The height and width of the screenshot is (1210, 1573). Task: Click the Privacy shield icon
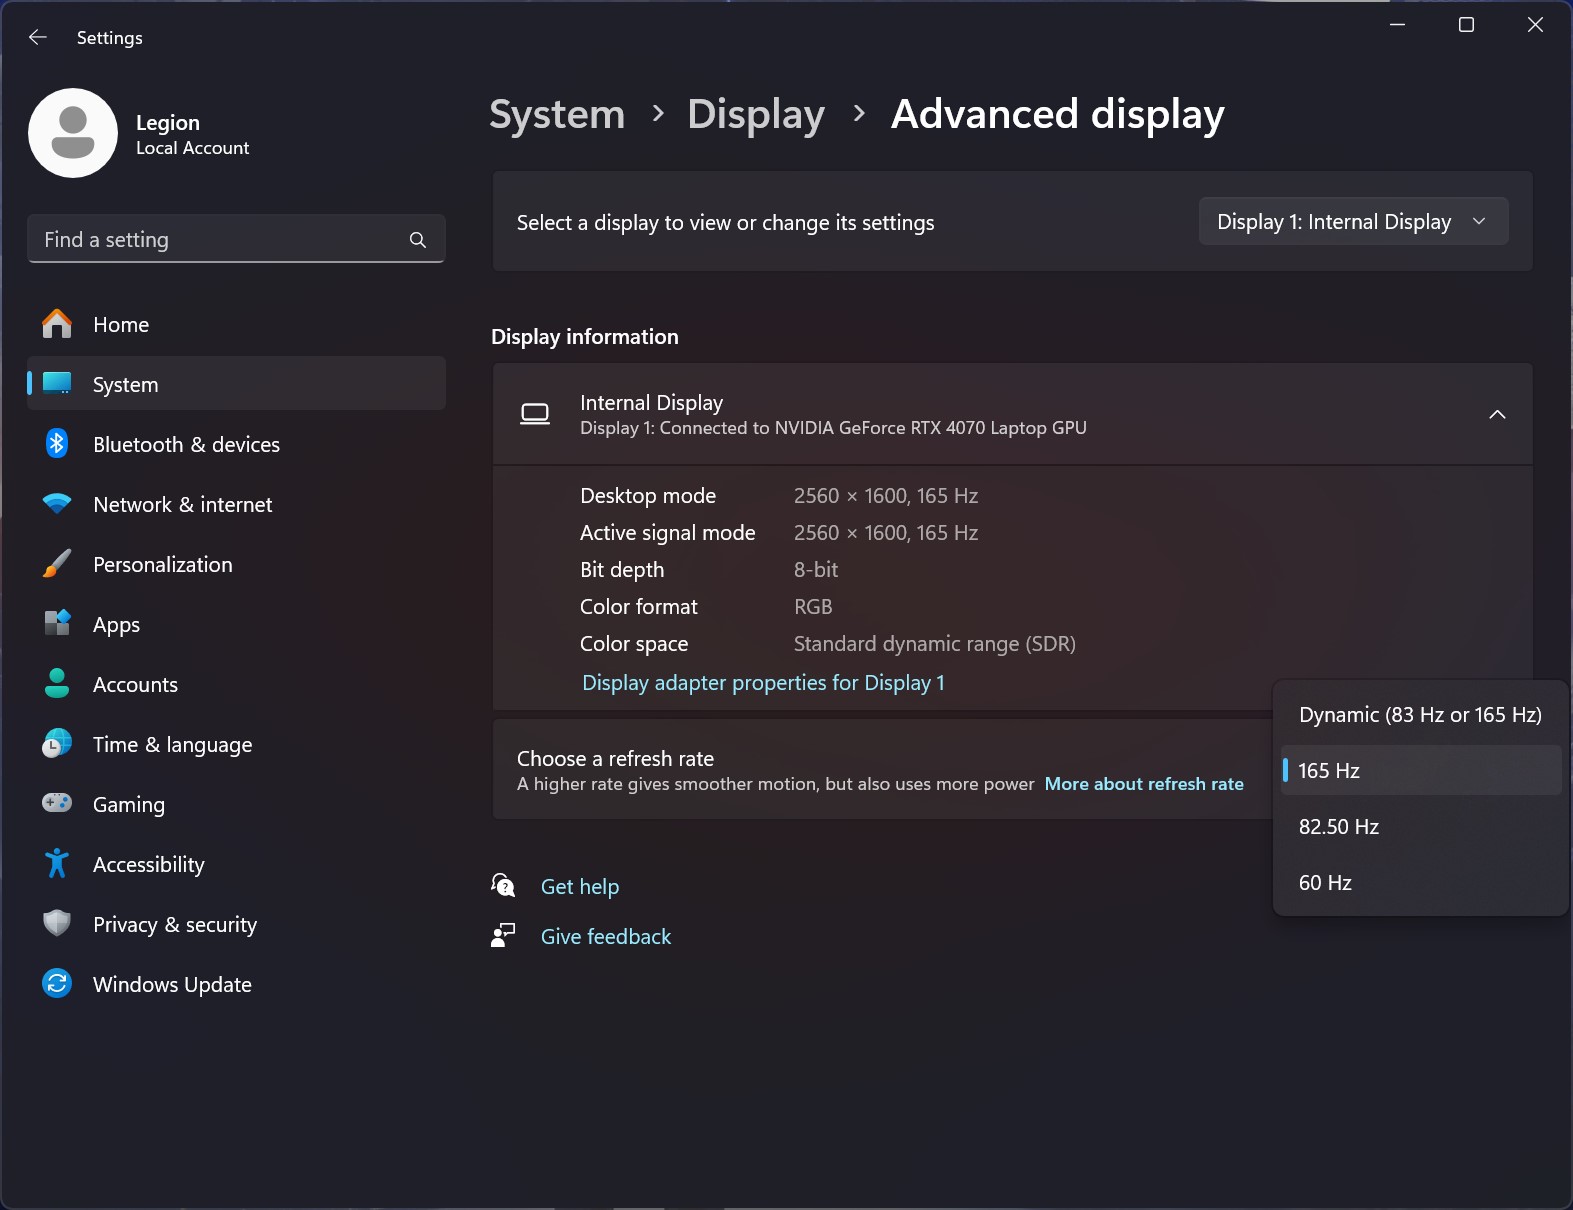point(57,923)
